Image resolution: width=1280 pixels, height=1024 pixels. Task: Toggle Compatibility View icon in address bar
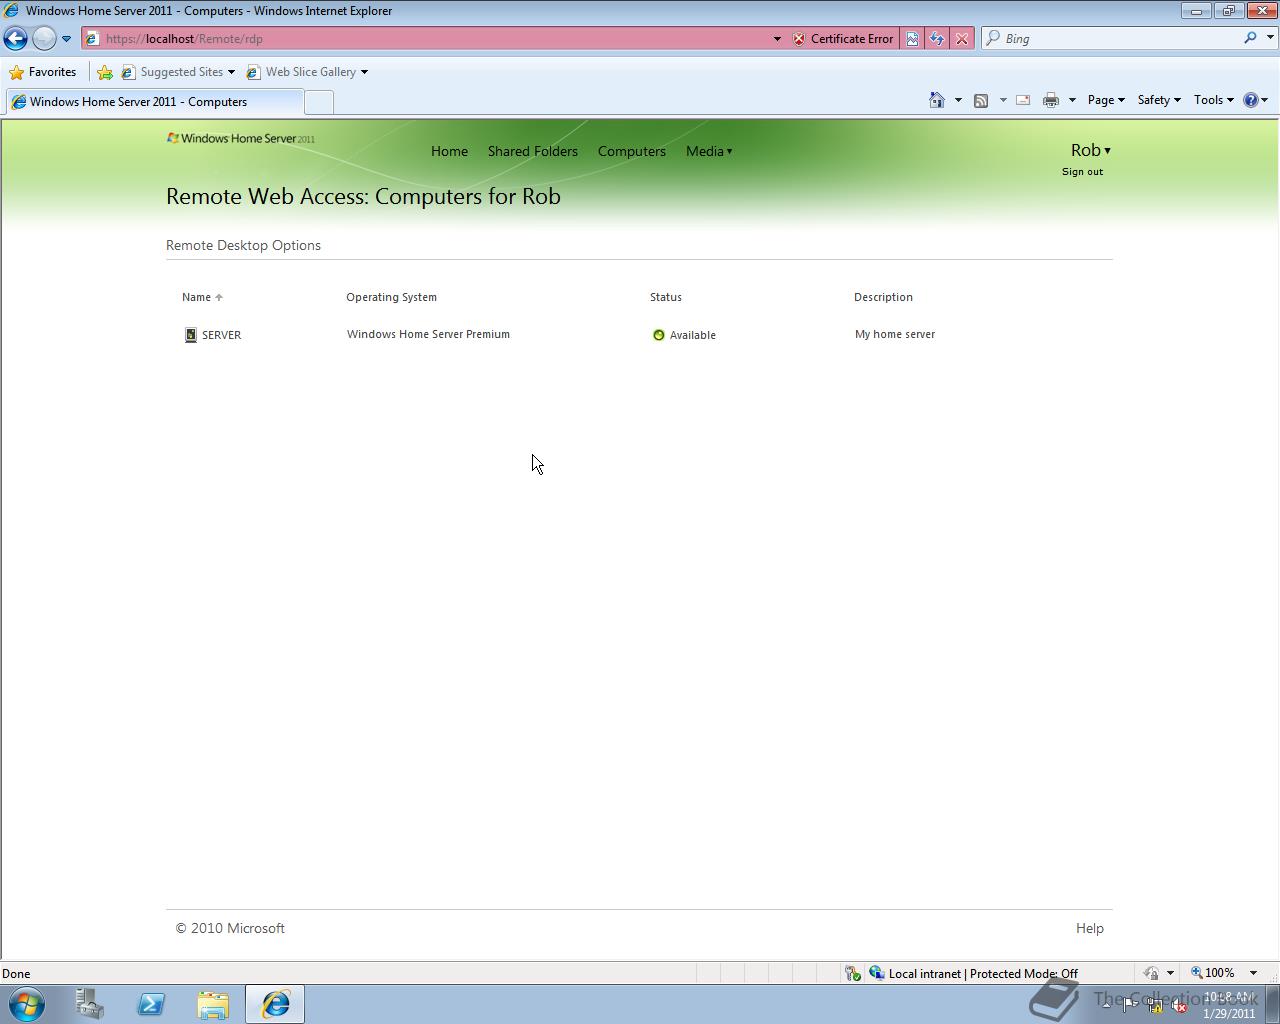(912, 39)
